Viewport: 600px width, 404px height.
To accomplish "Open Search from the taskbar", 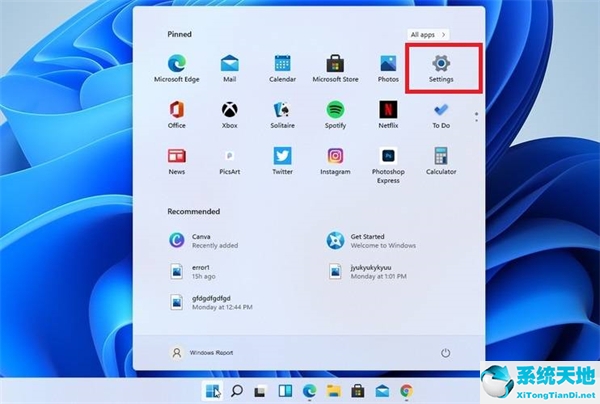I will 237,391.
